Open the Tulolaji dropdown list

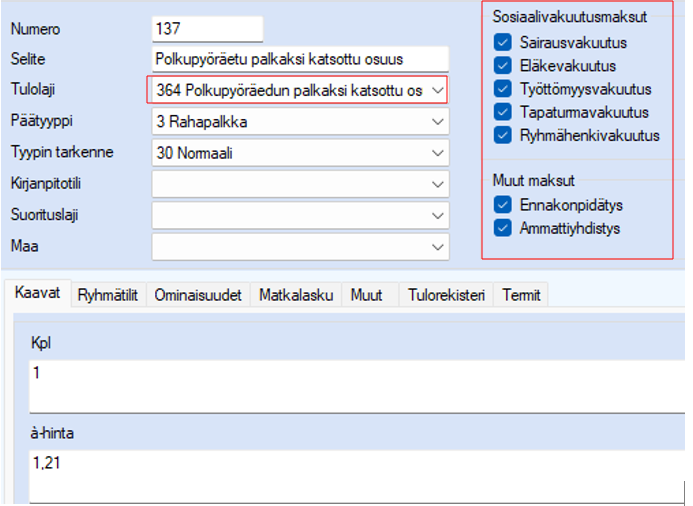(436, 91)
